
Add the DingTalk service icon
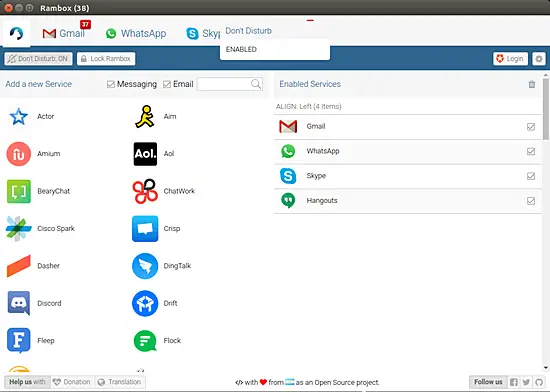[x=145, y=266]
